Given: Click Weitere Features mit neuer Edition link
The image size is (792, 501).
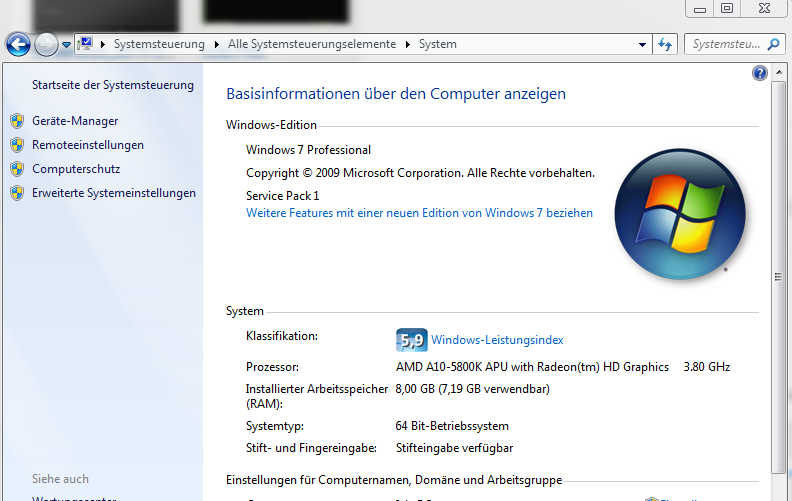Looking at the screenshot, I should (419, 213).
